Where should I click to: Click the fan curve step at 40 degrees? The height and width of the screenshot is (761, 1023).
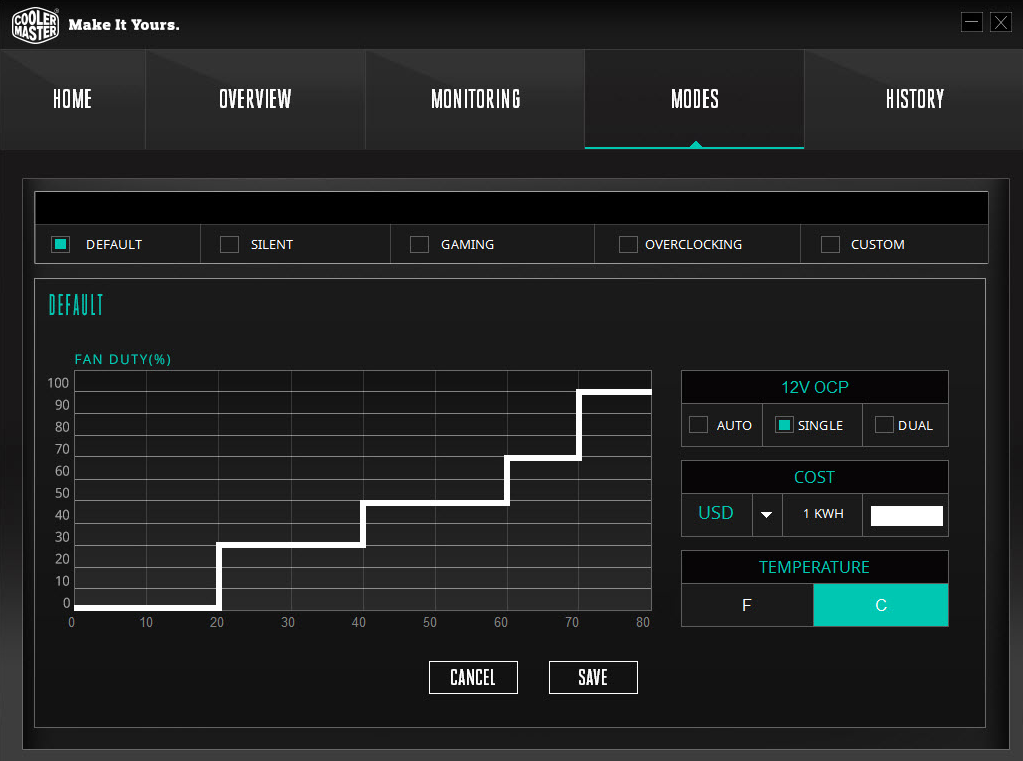coord(363,523)
